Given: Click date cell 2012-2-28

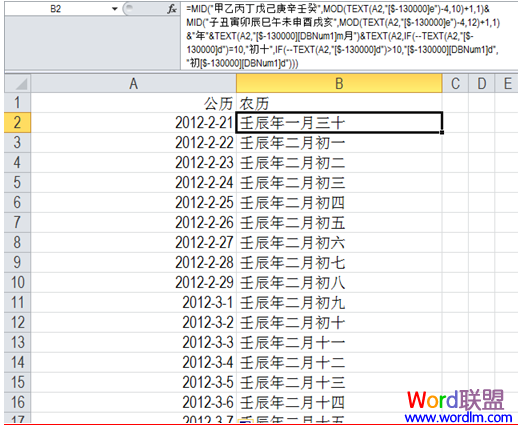Looking at the screenshot, I should pyautogui.click(x=133, y=263).
